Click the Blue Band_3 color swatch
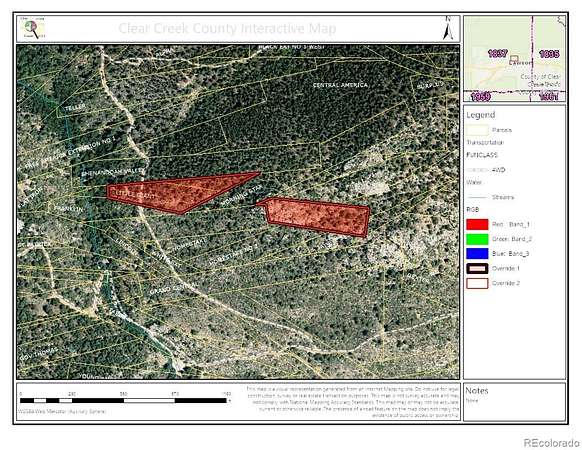582x450 pixels. click(477, 254)
